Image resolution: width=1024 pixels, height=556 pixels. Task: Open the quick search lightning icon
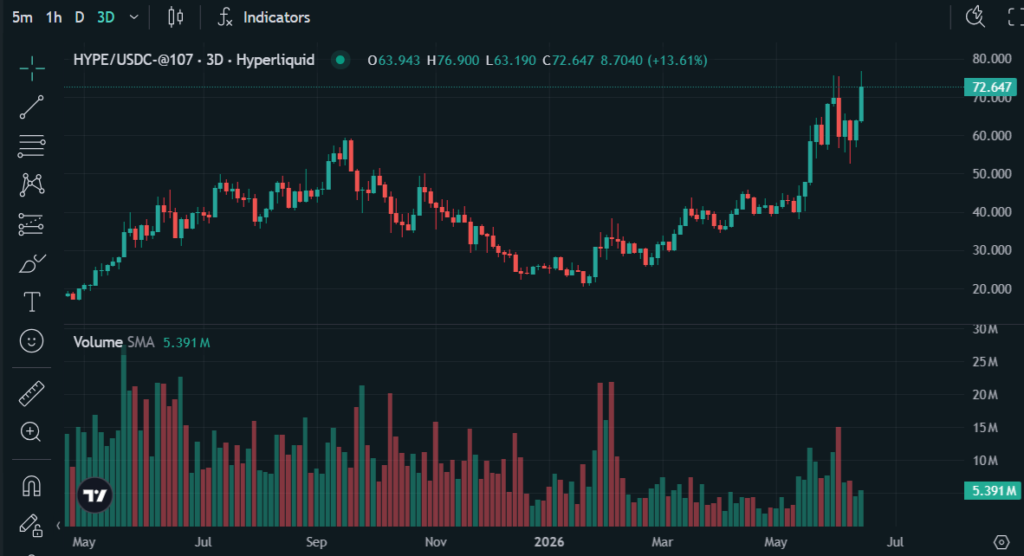pos(975,17)
